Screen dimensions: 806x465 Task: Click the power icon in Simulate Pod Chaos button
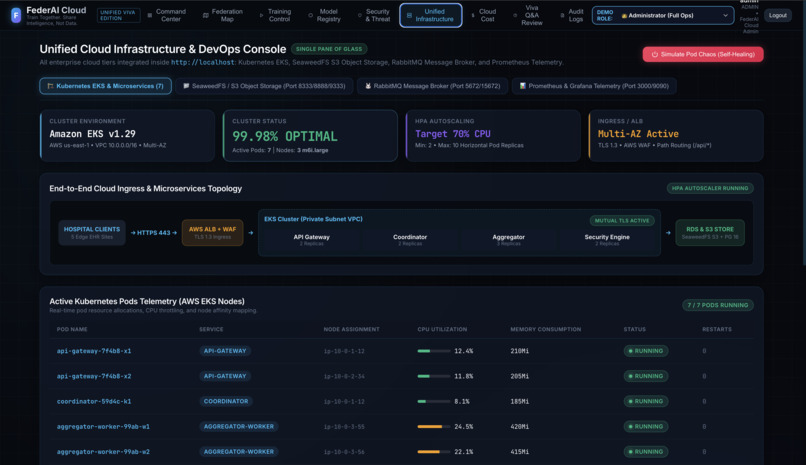pyautogui.click(x=654, y=54)
